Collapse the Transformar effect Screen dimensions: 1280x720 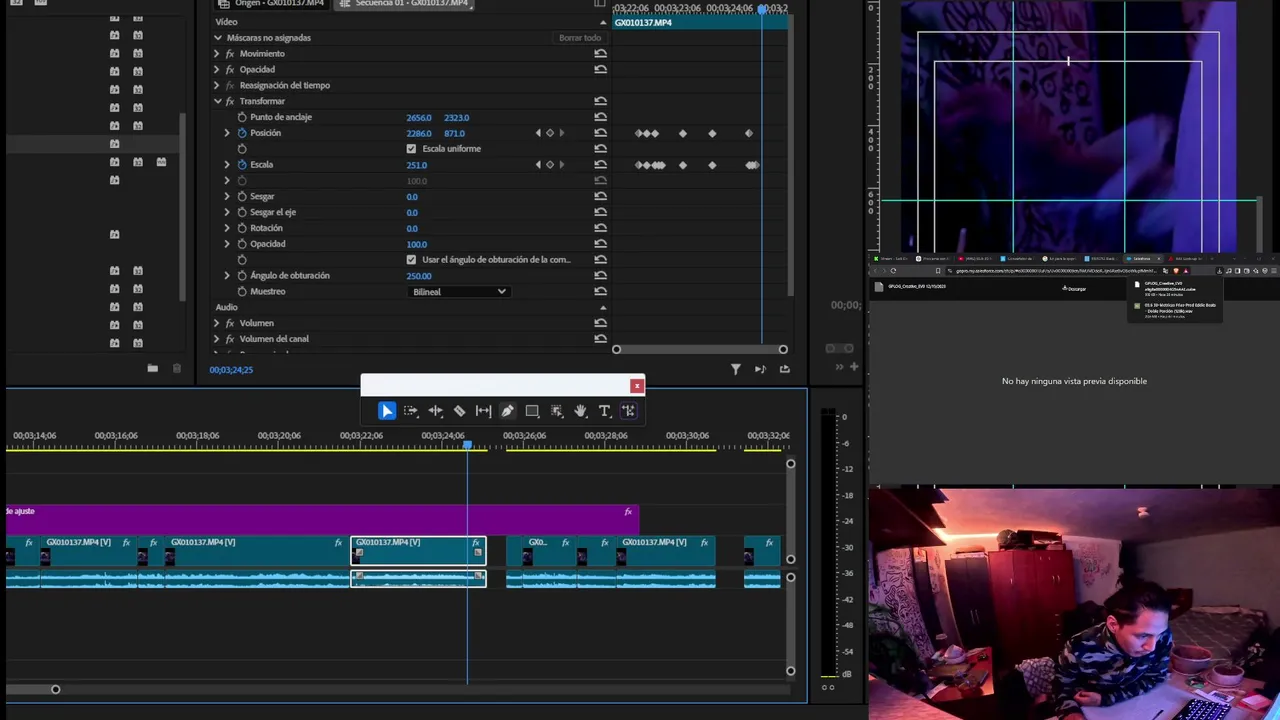pos(217,101)
